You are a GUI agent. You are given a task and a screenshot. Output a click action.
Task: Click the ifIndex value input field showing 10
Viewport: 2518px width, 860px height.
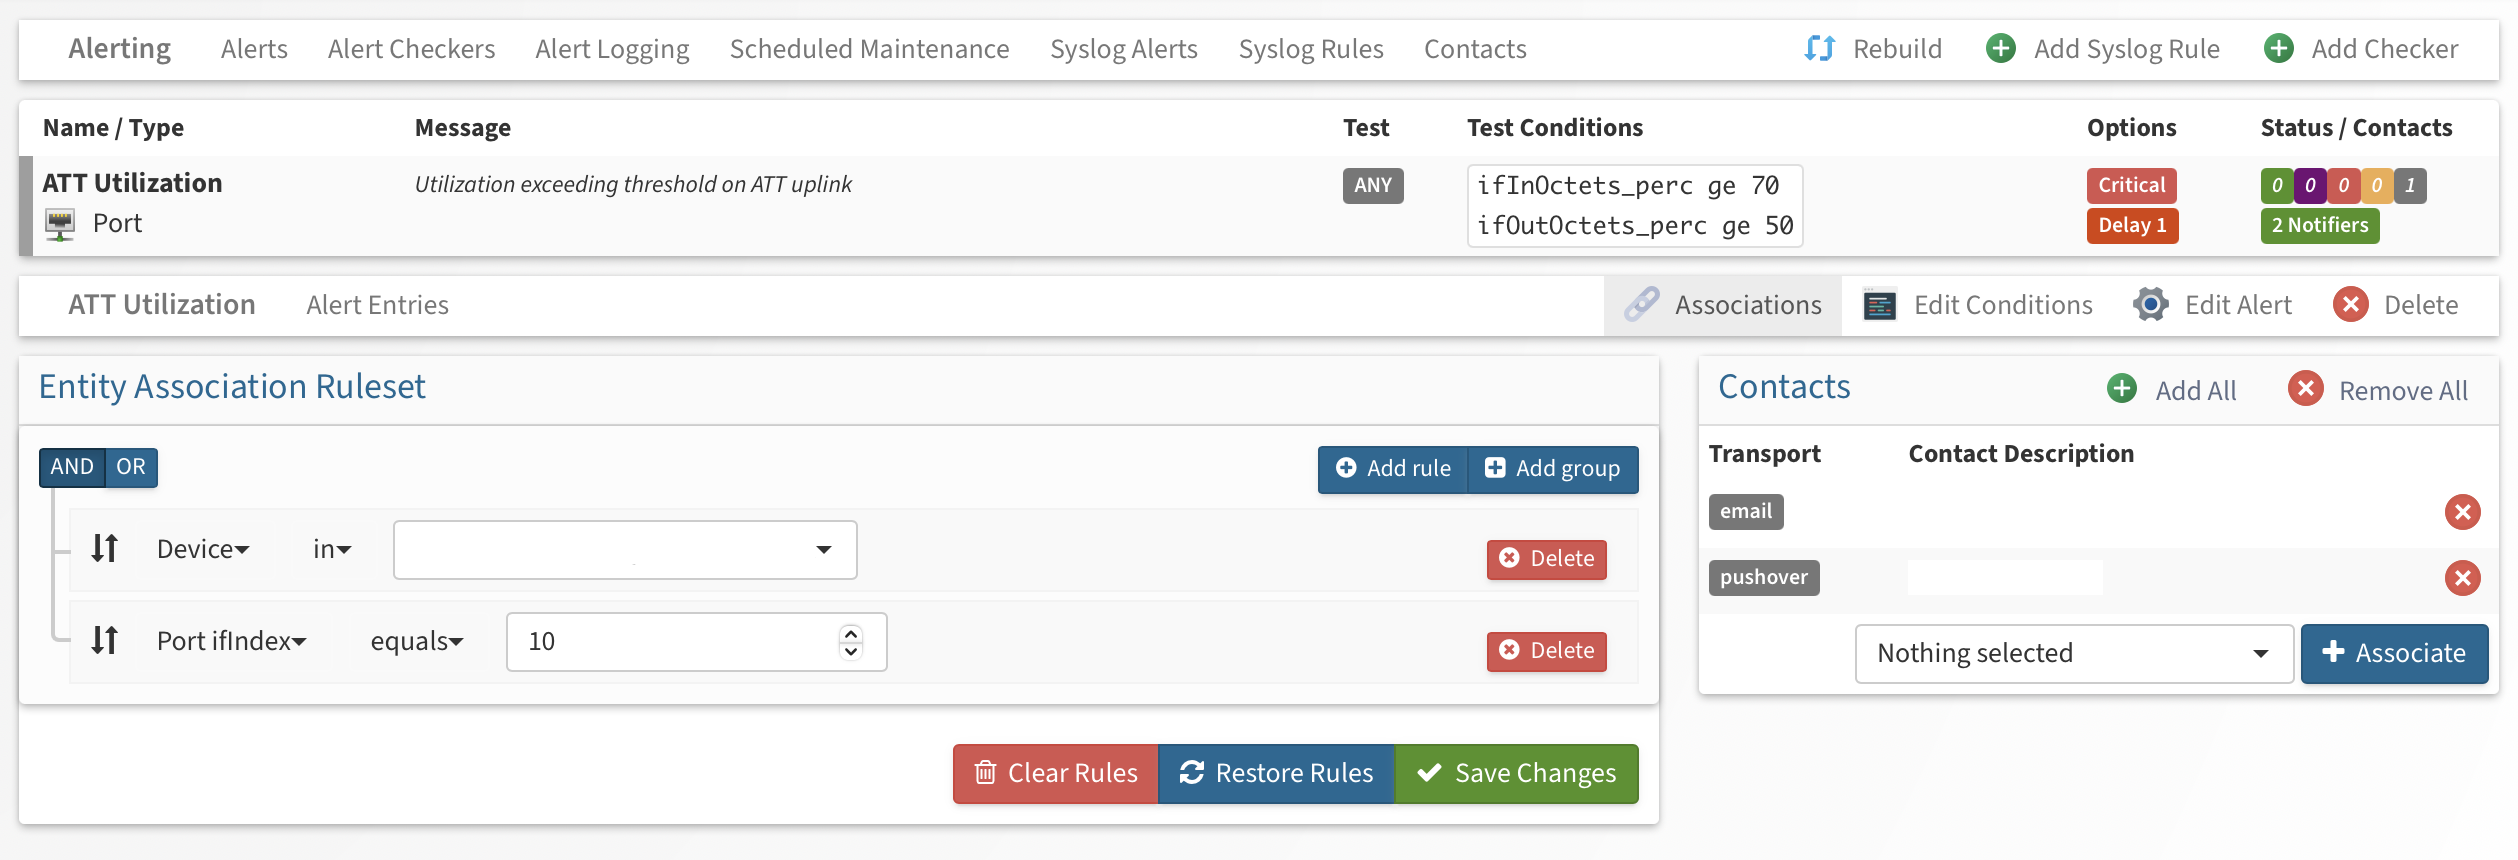pyautogui.click(x=696, y=641)
